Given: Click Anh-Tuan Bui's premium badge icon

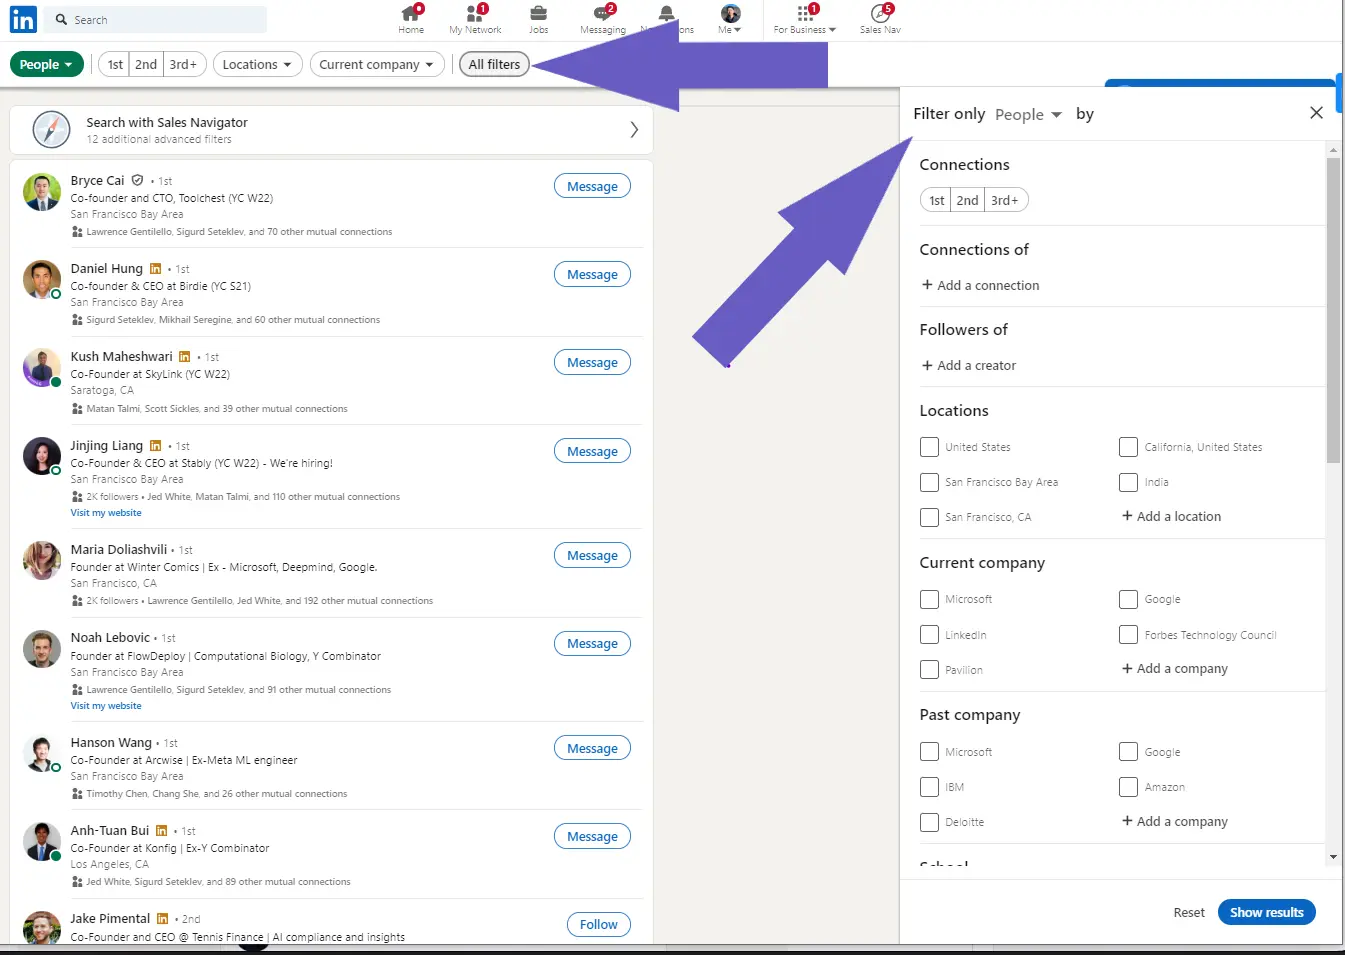Looking at the screenshot, I should tap(161, 830).
